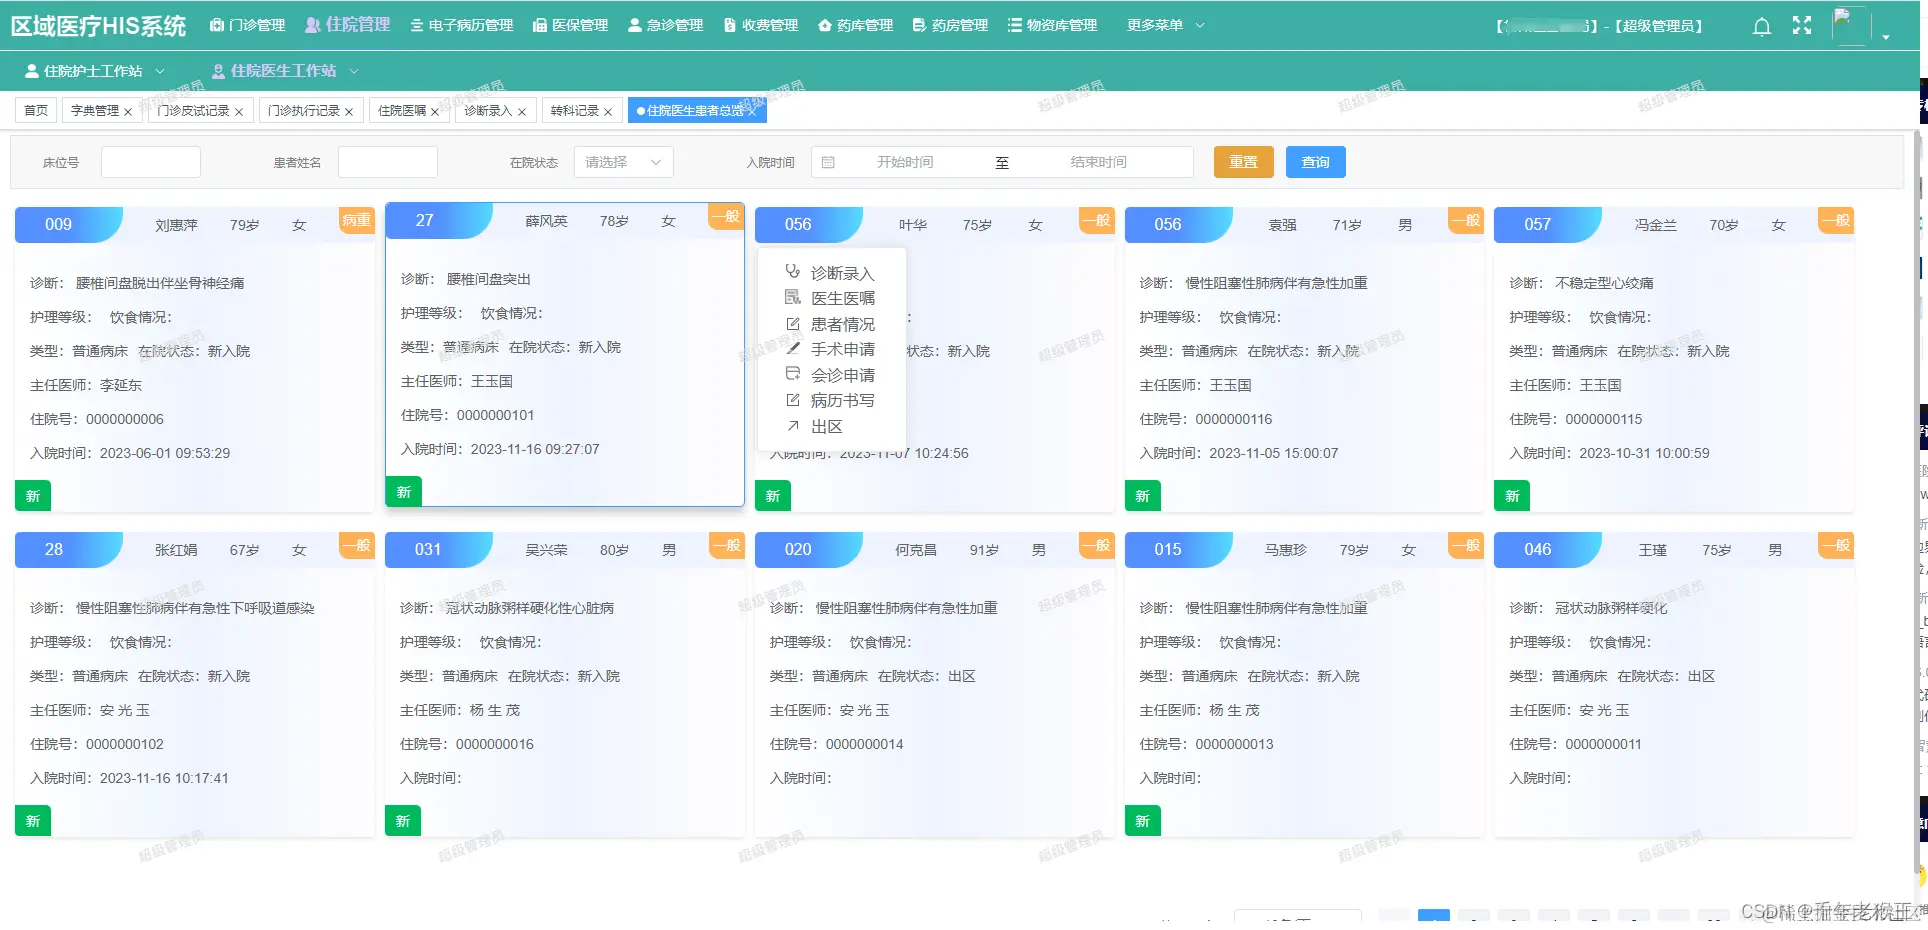Click inside the 患者姓名 input field
The image size is (1928, 930).
pyautogui.click(x=388, y=161)
